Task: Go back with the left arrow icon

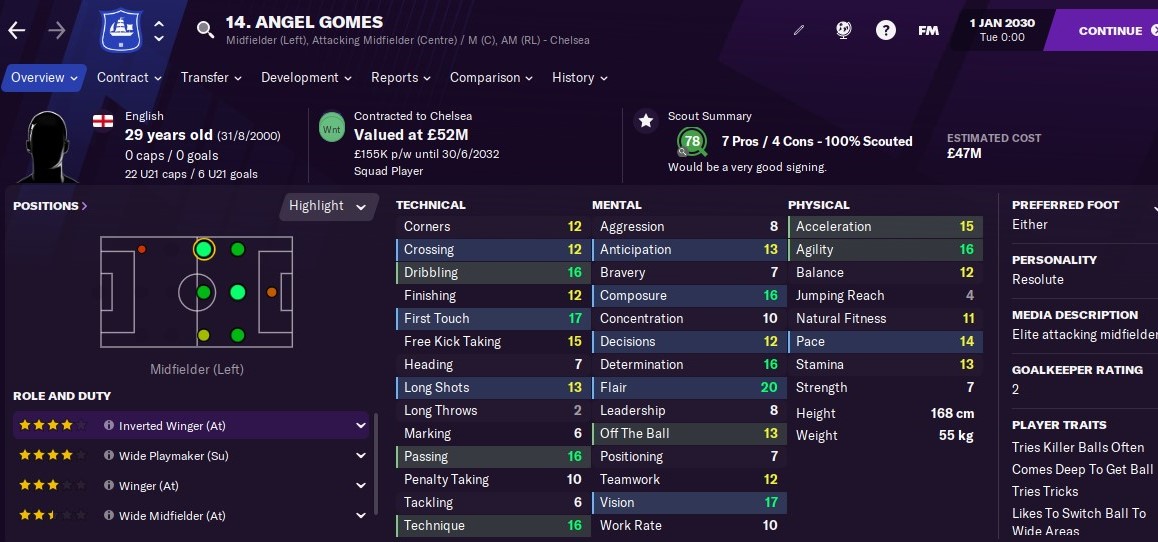Action: [16, 30]
